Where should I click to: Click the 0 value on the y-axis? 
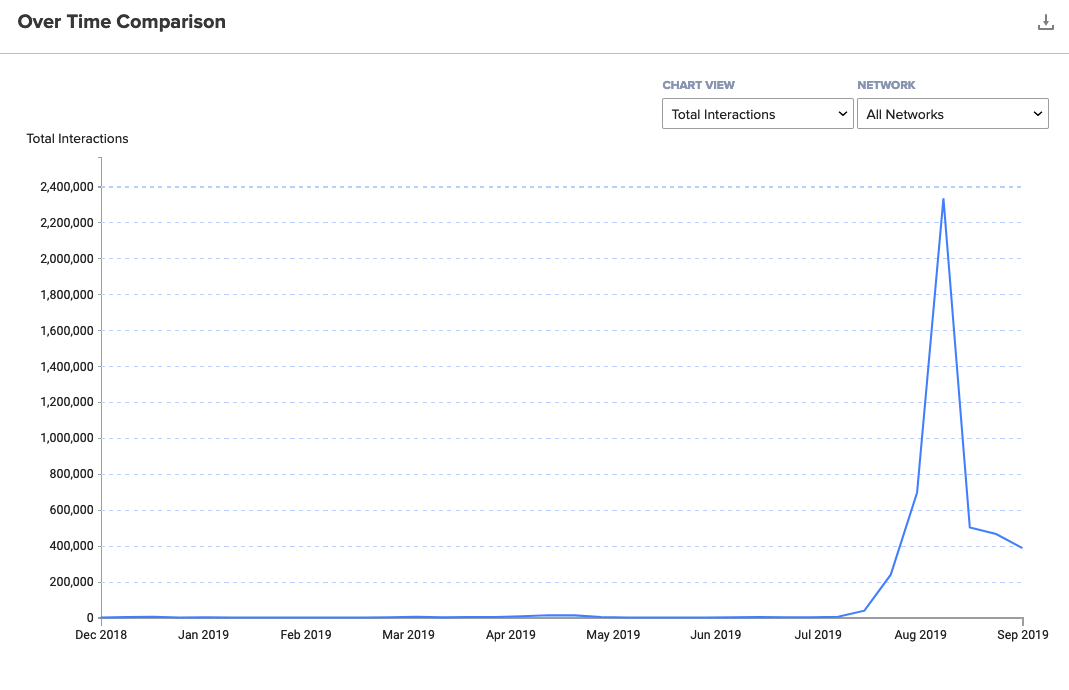pyautogui.click(x=89, y=618)
